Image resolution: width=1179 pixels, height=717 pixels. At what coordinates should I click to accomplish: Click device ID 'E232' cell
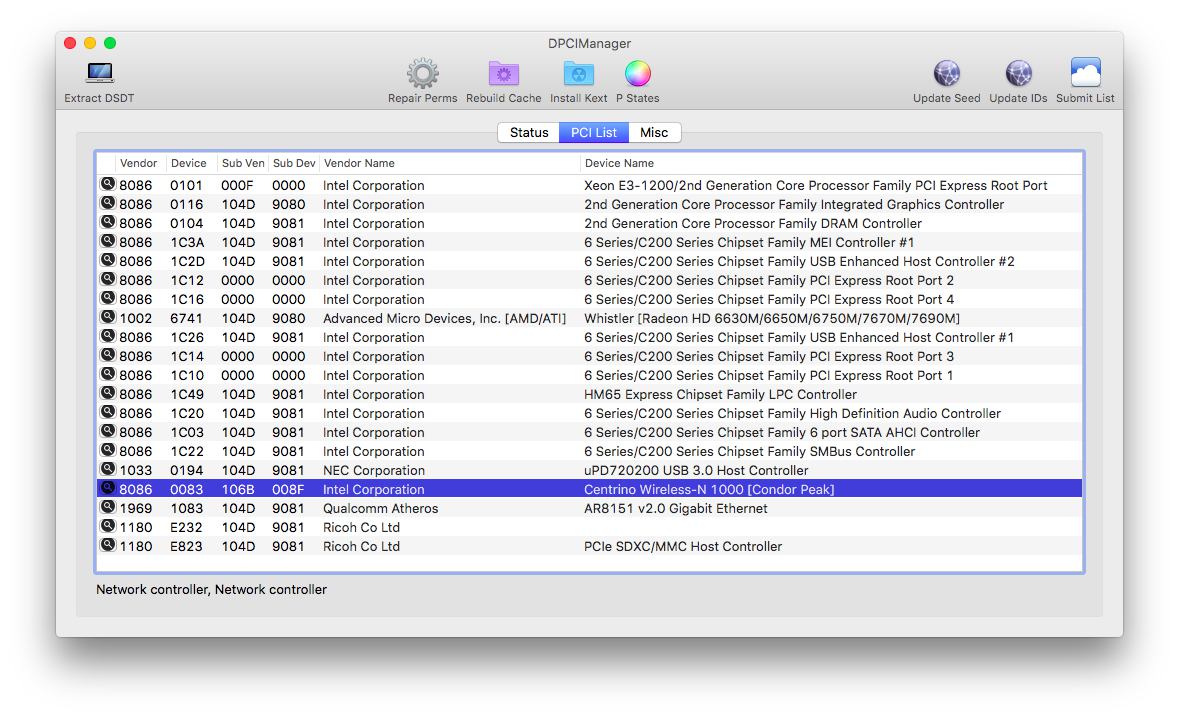[186, 528]
